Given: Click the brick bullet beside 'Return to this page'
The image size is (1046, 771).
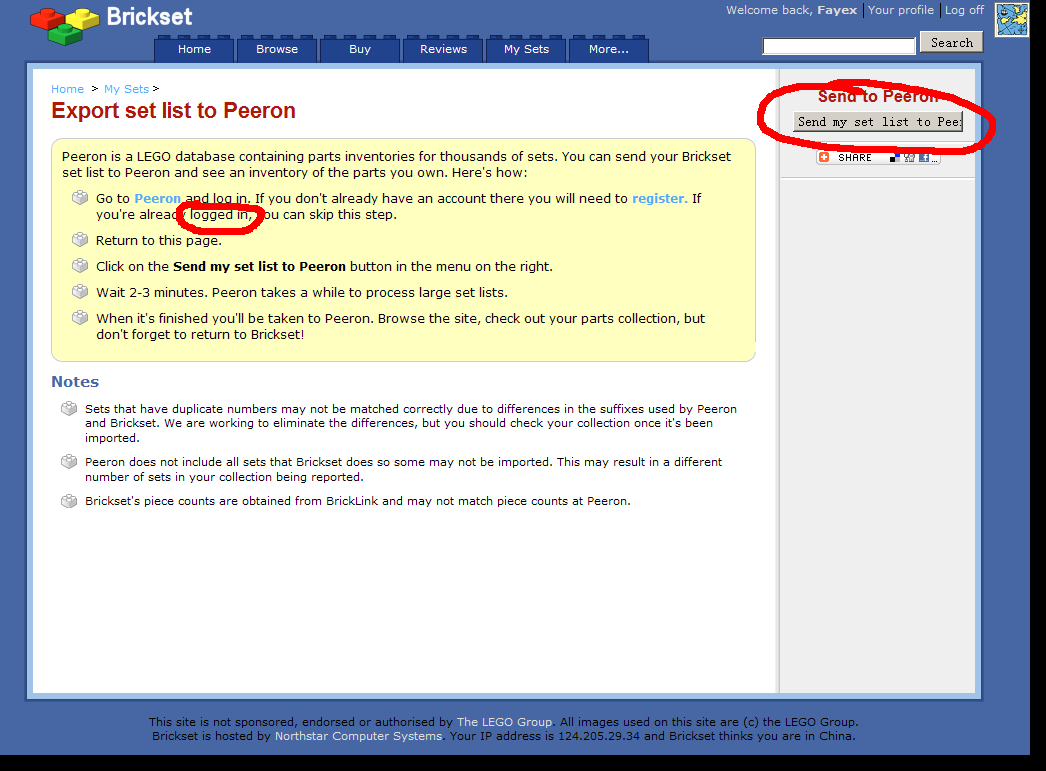Looking at the screenshot, I should click(80, 239).
